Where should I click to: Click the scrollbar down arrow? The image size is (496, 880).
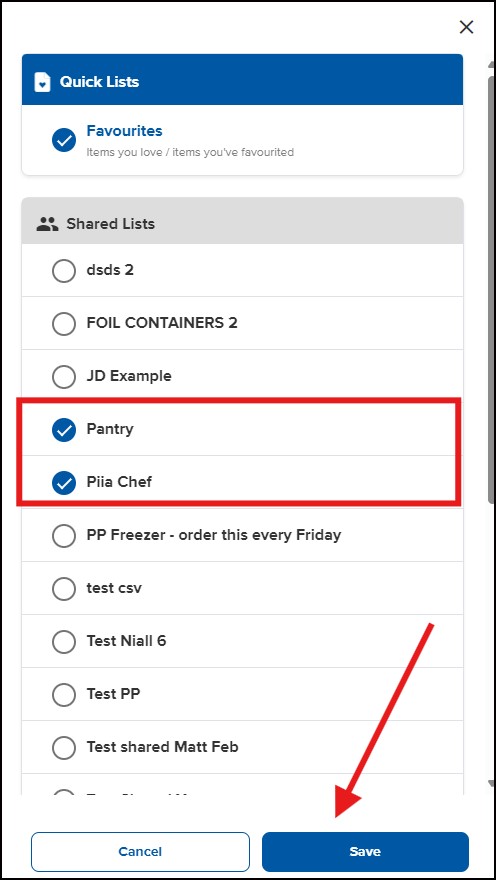coord(492,783)
